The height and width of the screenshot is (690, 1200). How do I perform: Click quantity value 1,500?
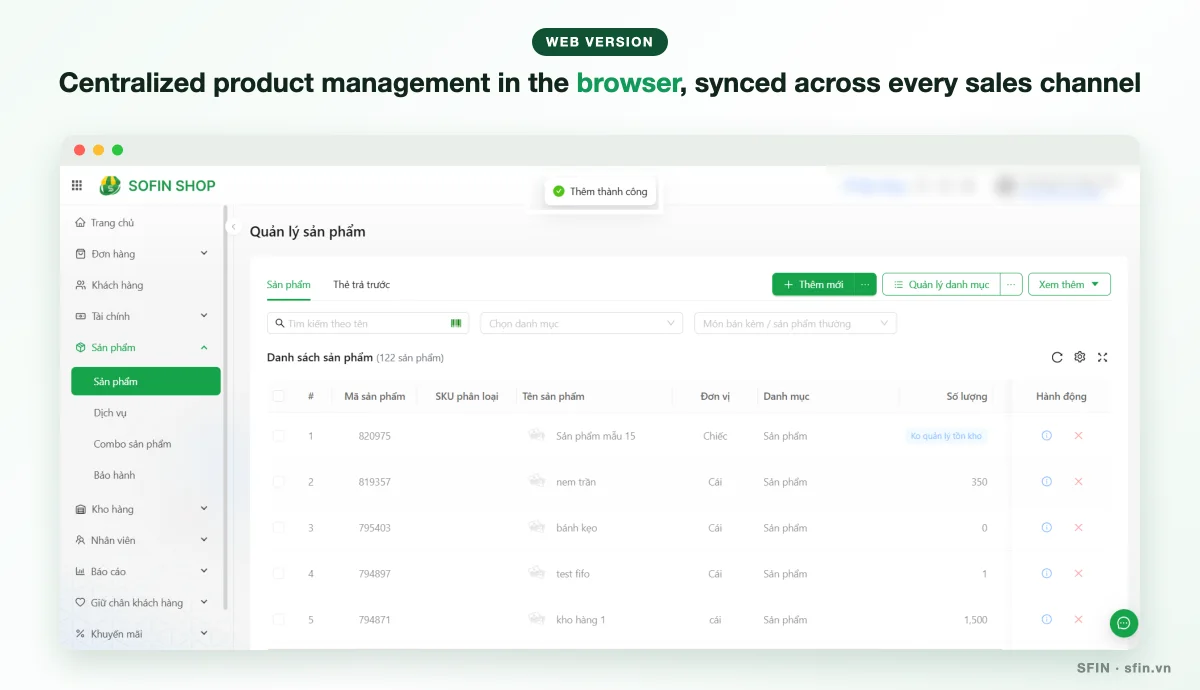pyautogui.click(x=976, y=620)
